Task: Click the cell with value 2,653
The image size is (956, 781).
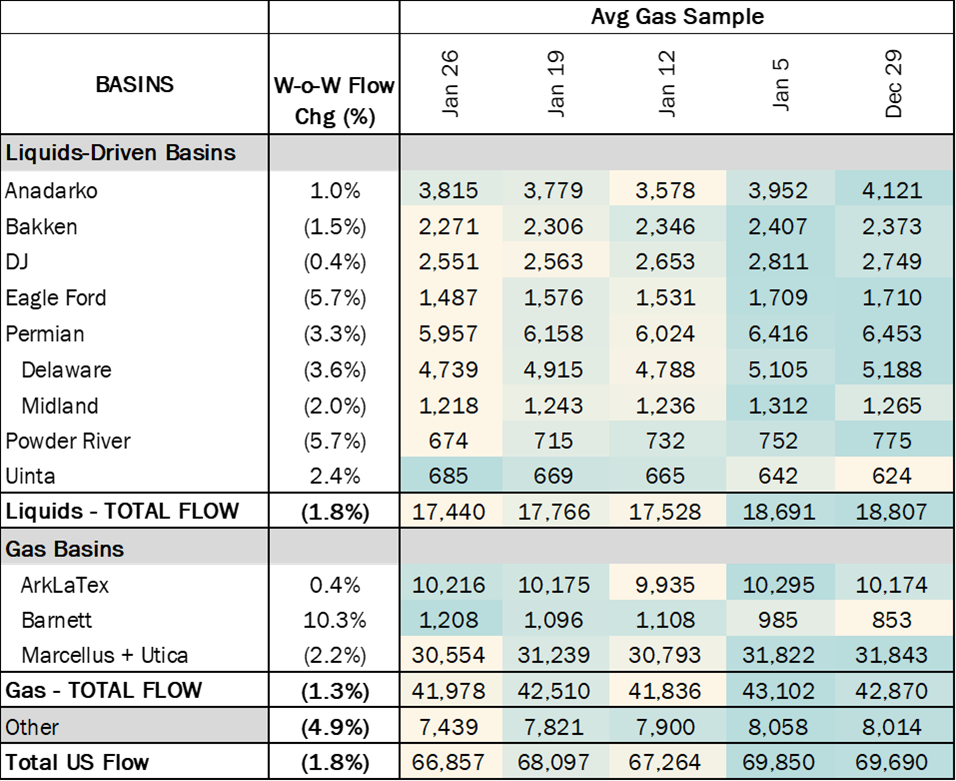Action: pyautogui.click(x=665, y=262)
